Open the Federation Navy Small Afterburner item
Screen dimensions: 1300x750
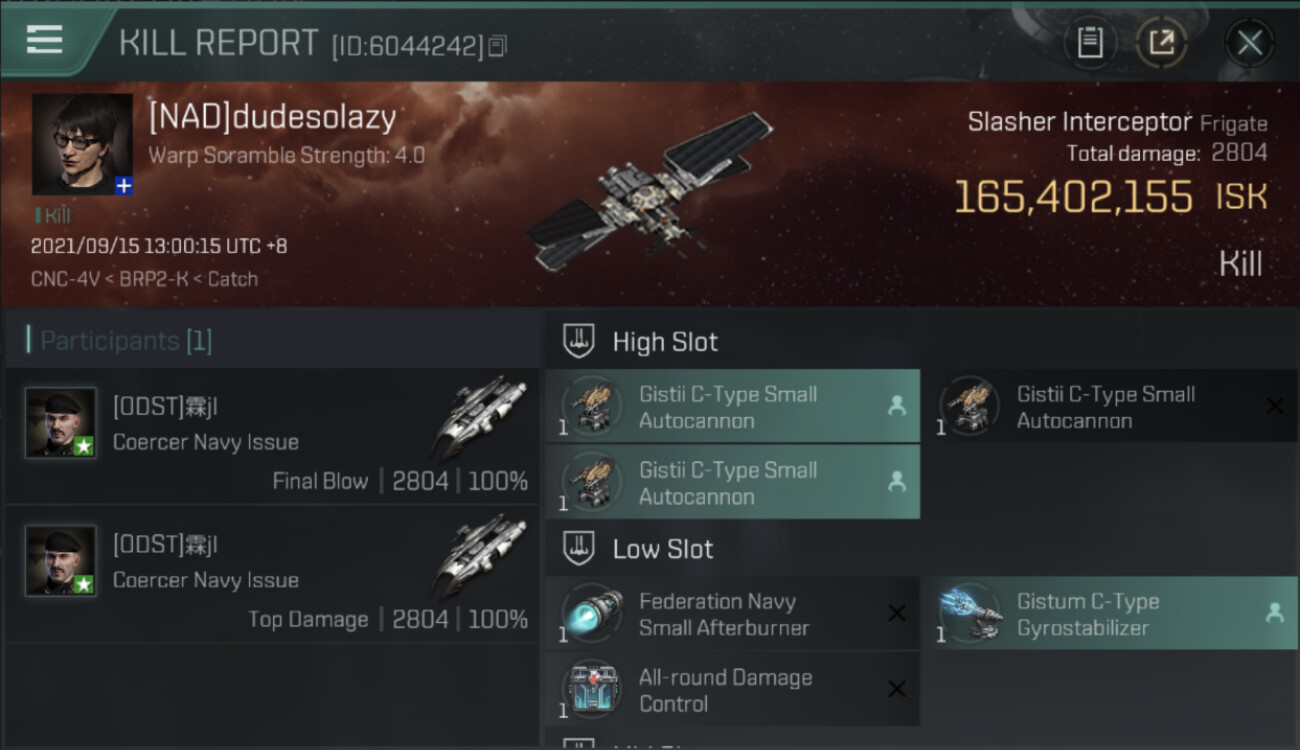[732, 614]
